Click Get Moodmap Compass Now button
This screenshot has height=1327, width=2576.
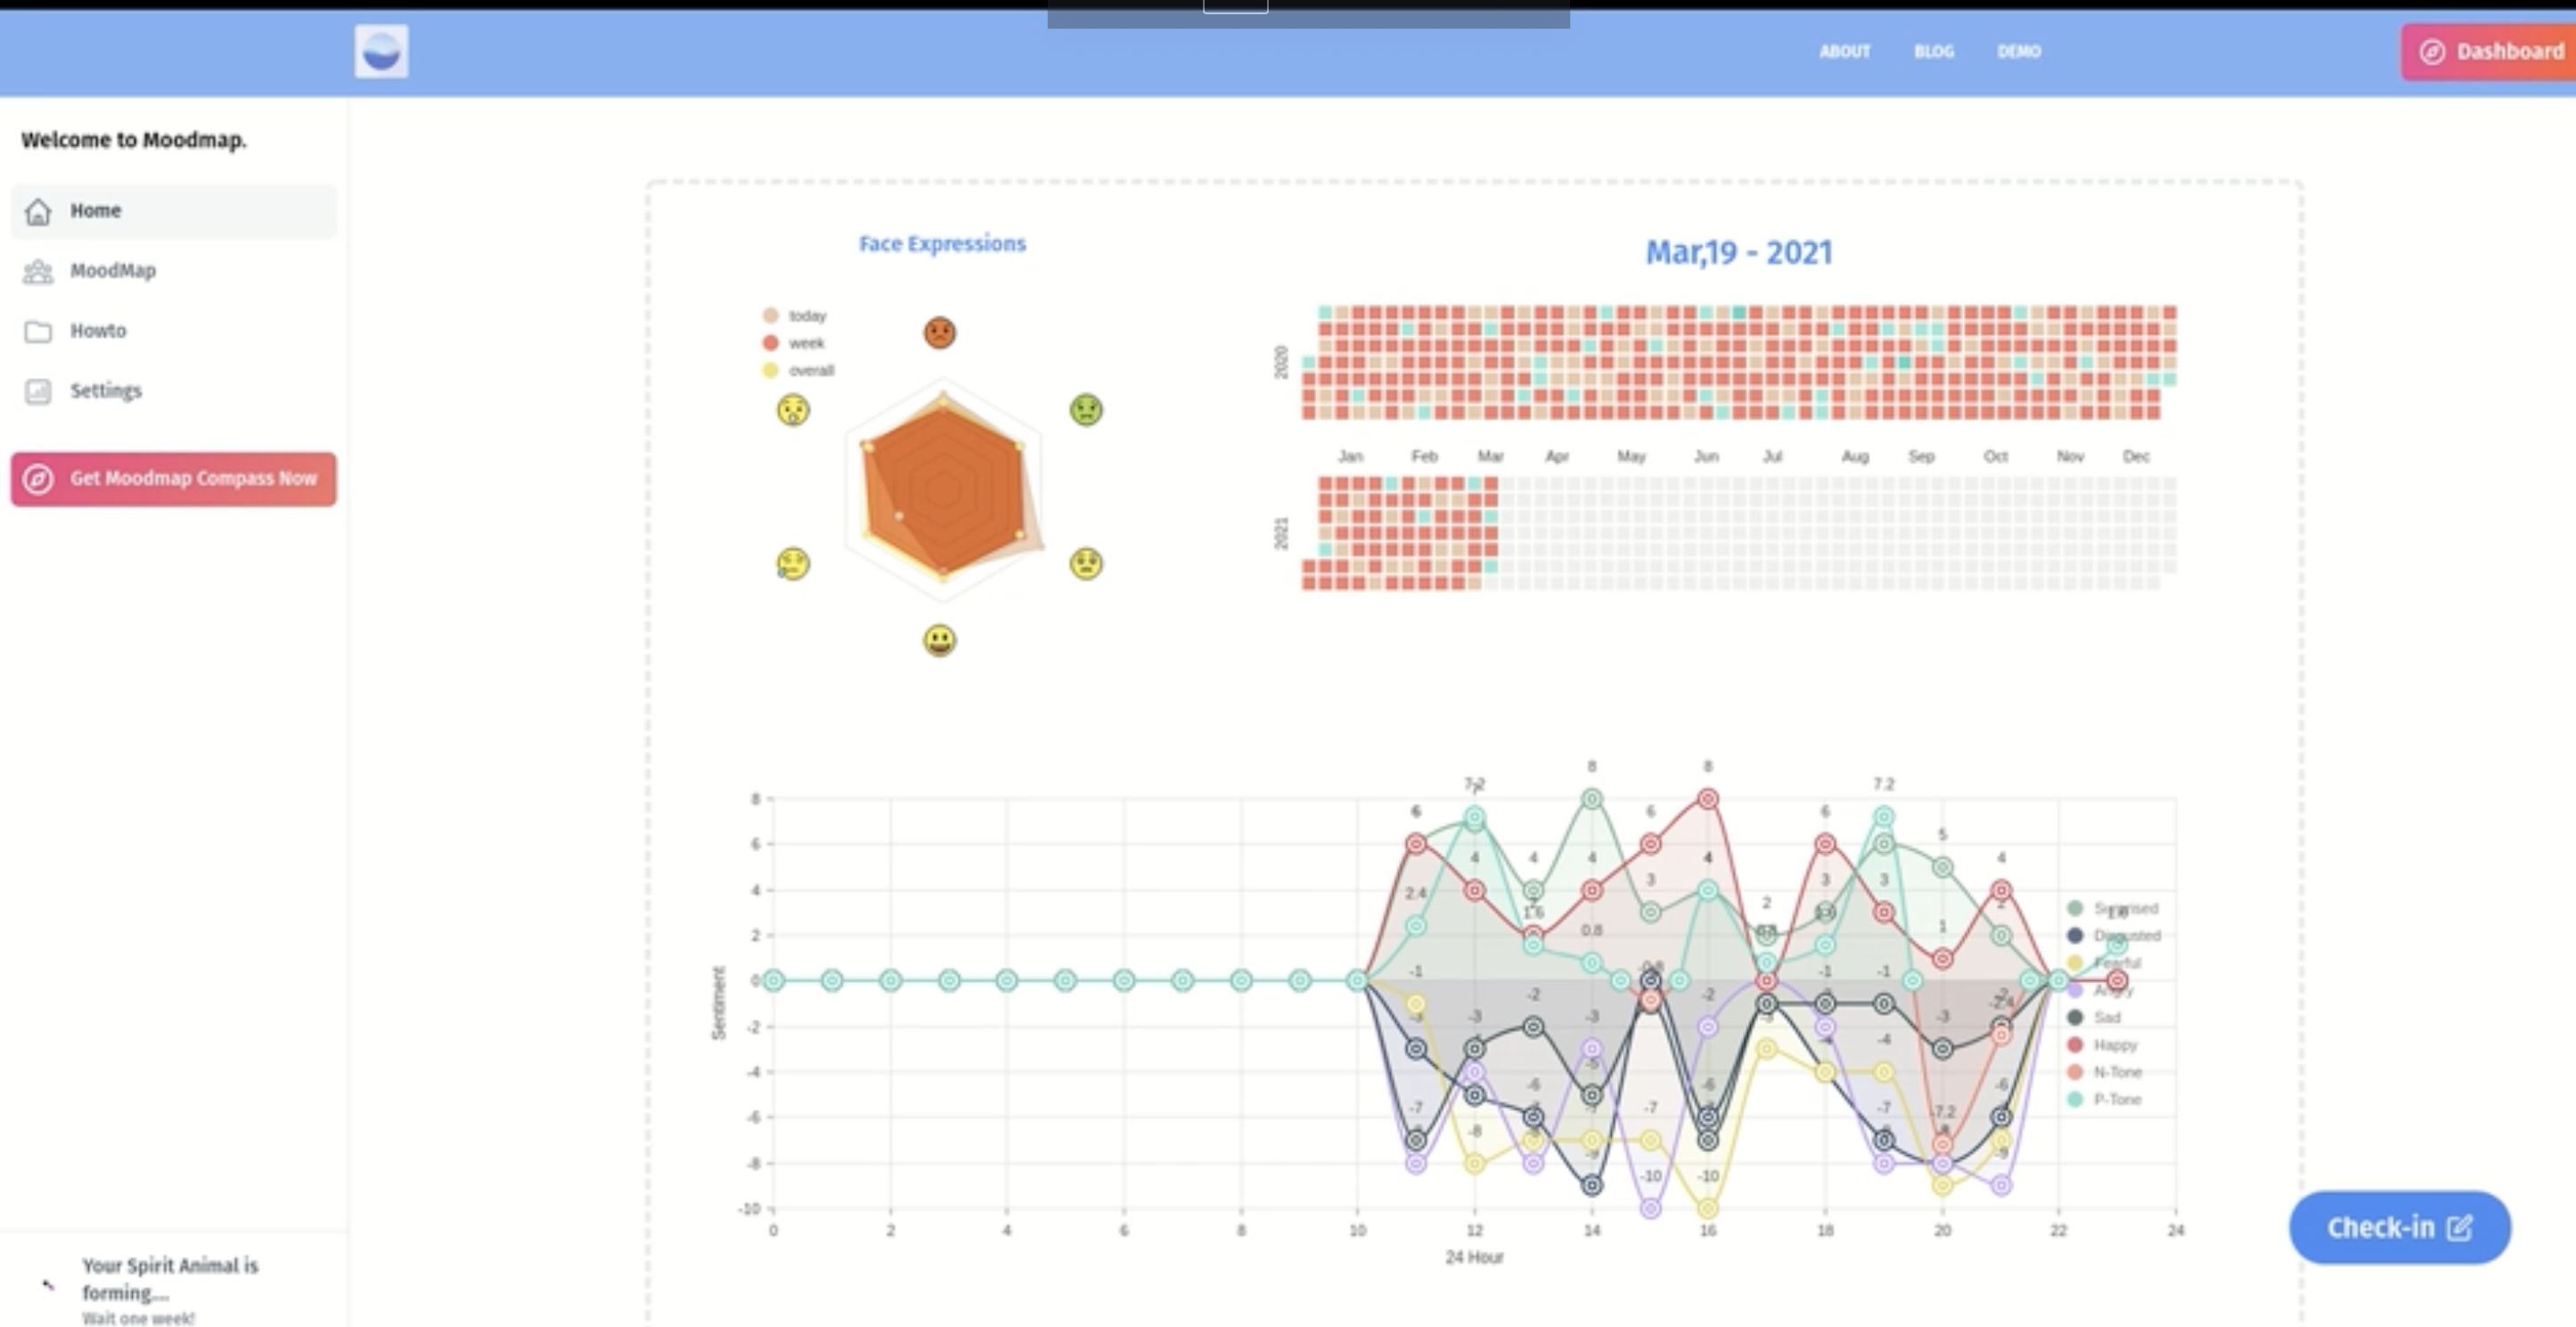tap(174, 479)
